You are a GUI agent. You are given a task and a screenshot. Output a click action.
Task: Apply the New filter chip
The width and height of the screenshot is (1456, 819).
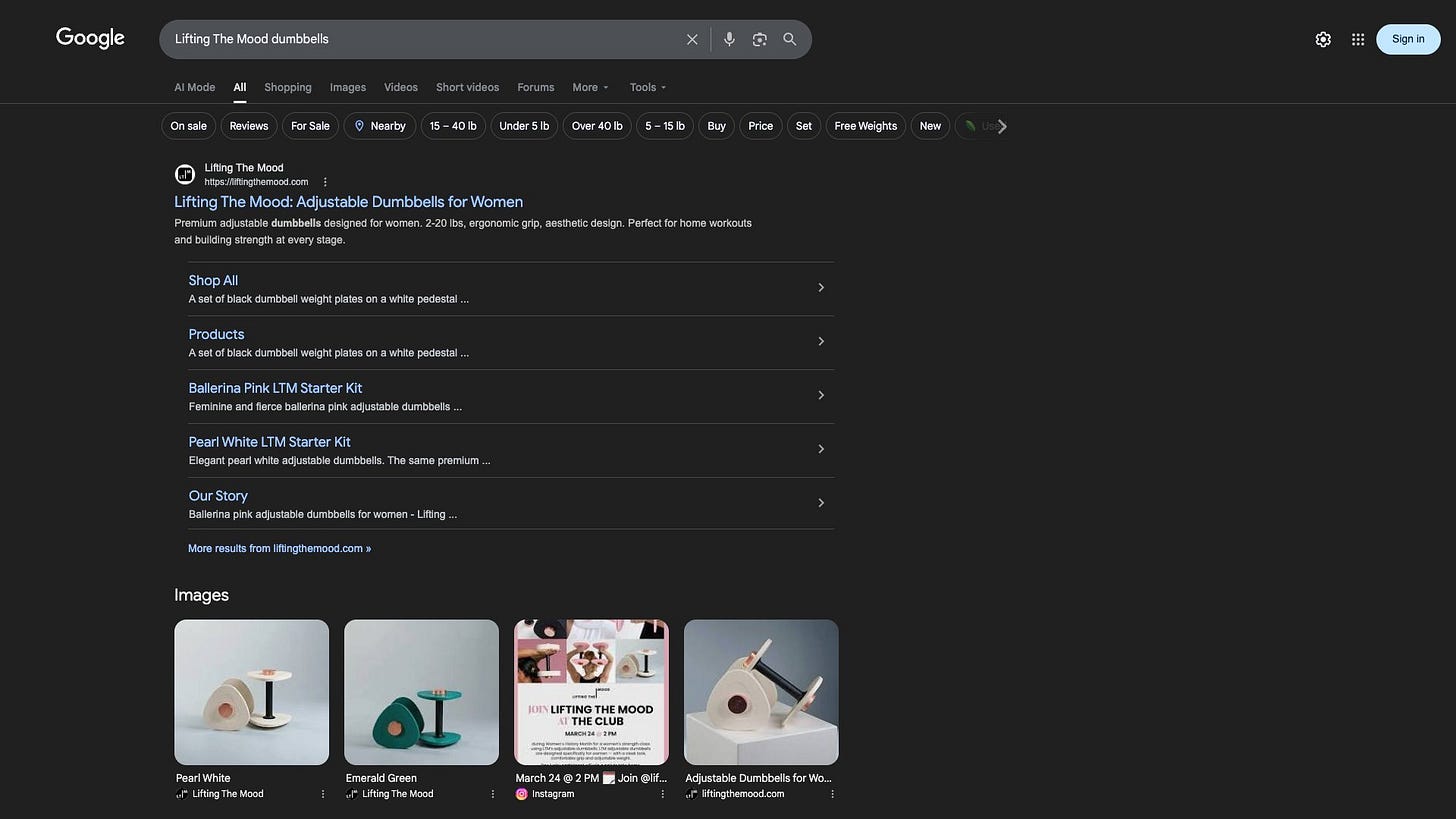point(930,126)
